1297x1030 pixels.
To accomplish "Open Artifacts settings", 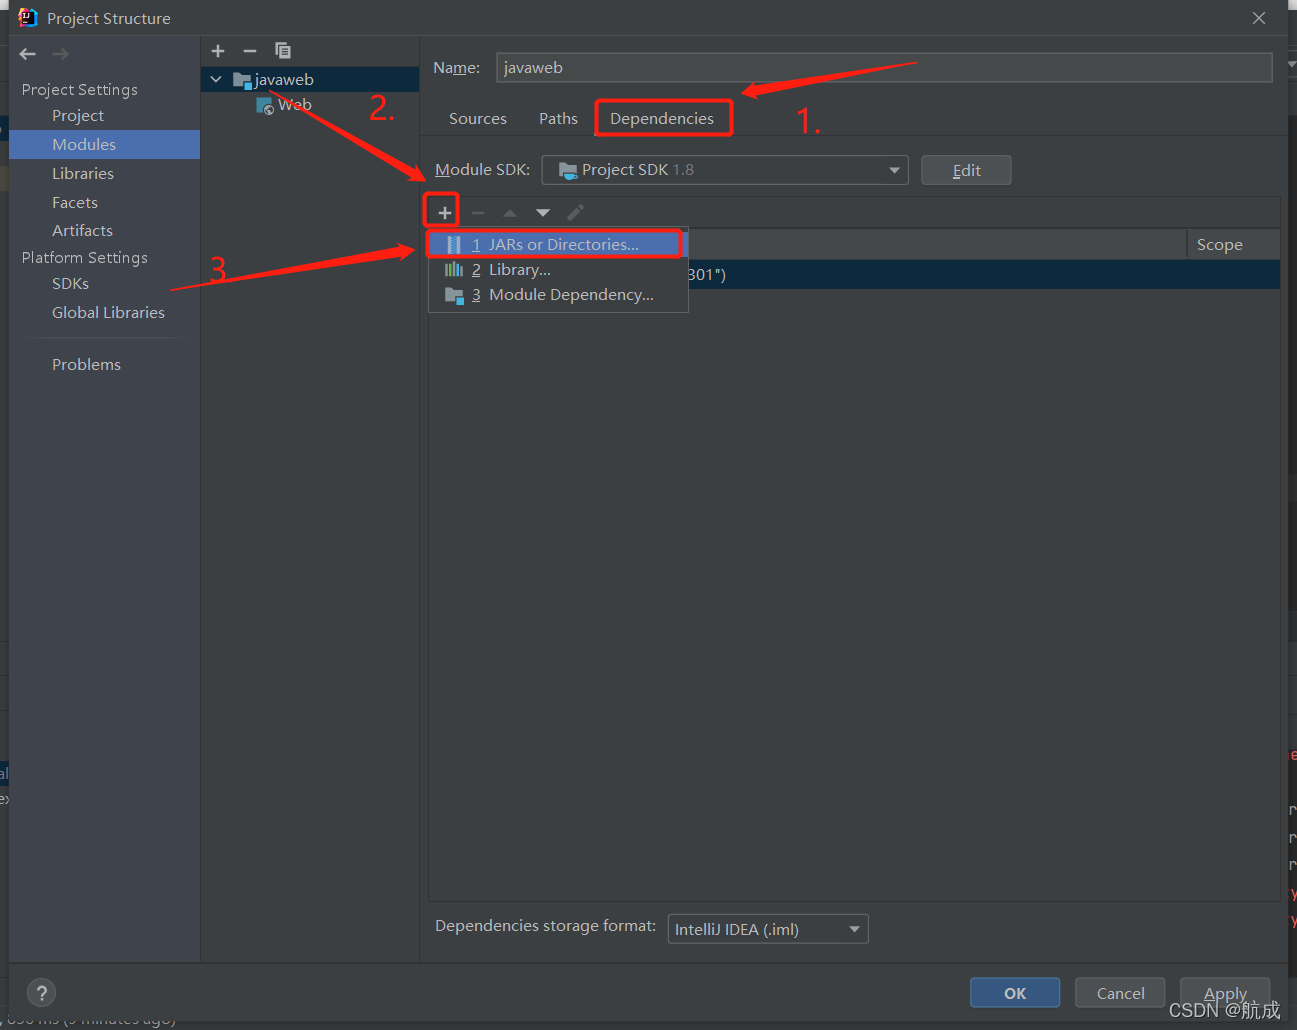I will [x=82, y=230].
